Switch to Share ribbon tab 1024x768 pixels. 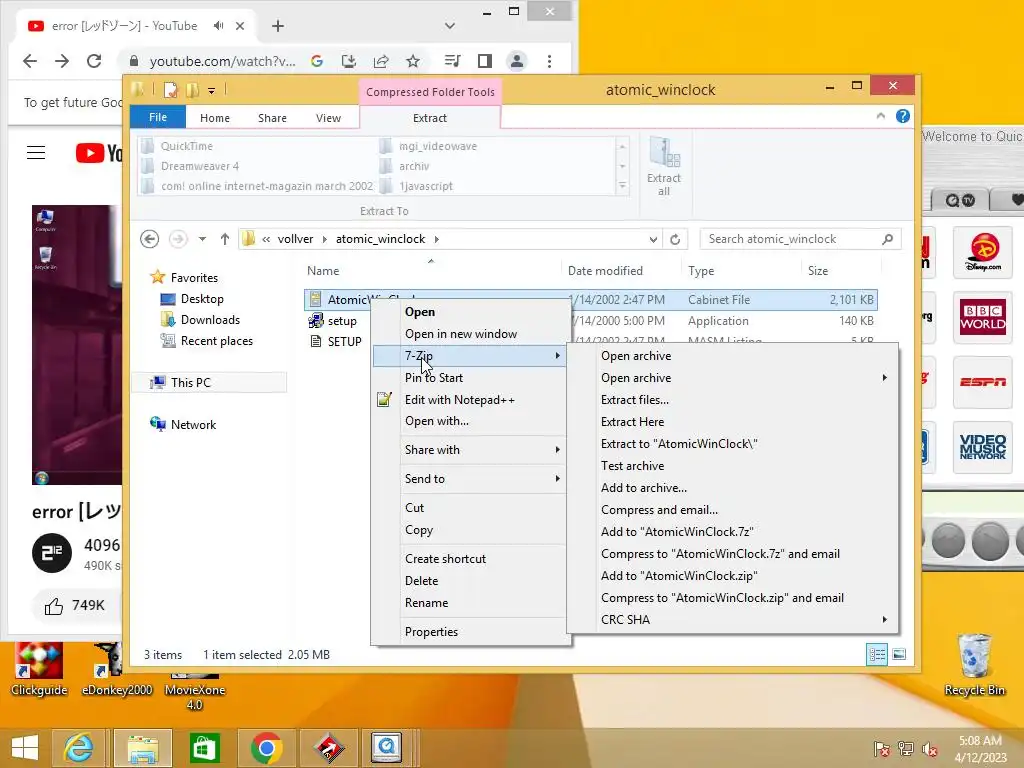(x=272, y=118)
